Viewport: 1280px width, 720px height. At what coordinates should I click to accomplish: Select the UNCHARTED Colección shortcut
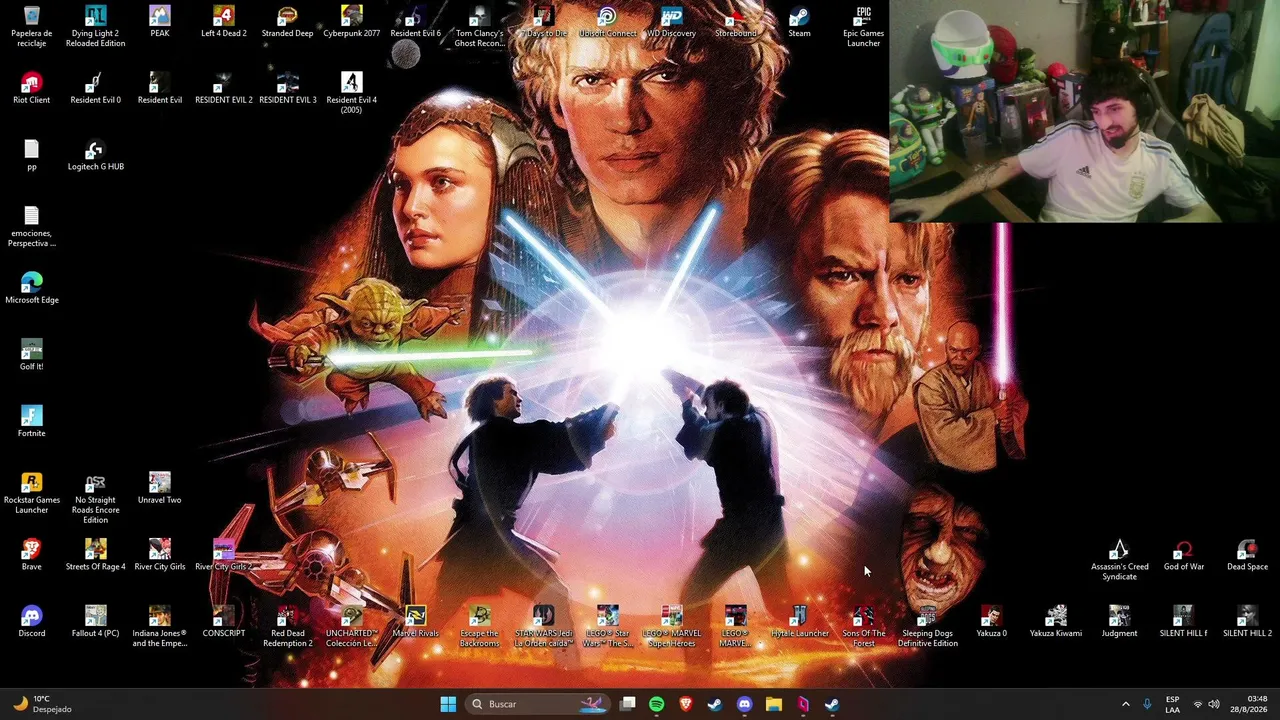(x=352, y=626)
